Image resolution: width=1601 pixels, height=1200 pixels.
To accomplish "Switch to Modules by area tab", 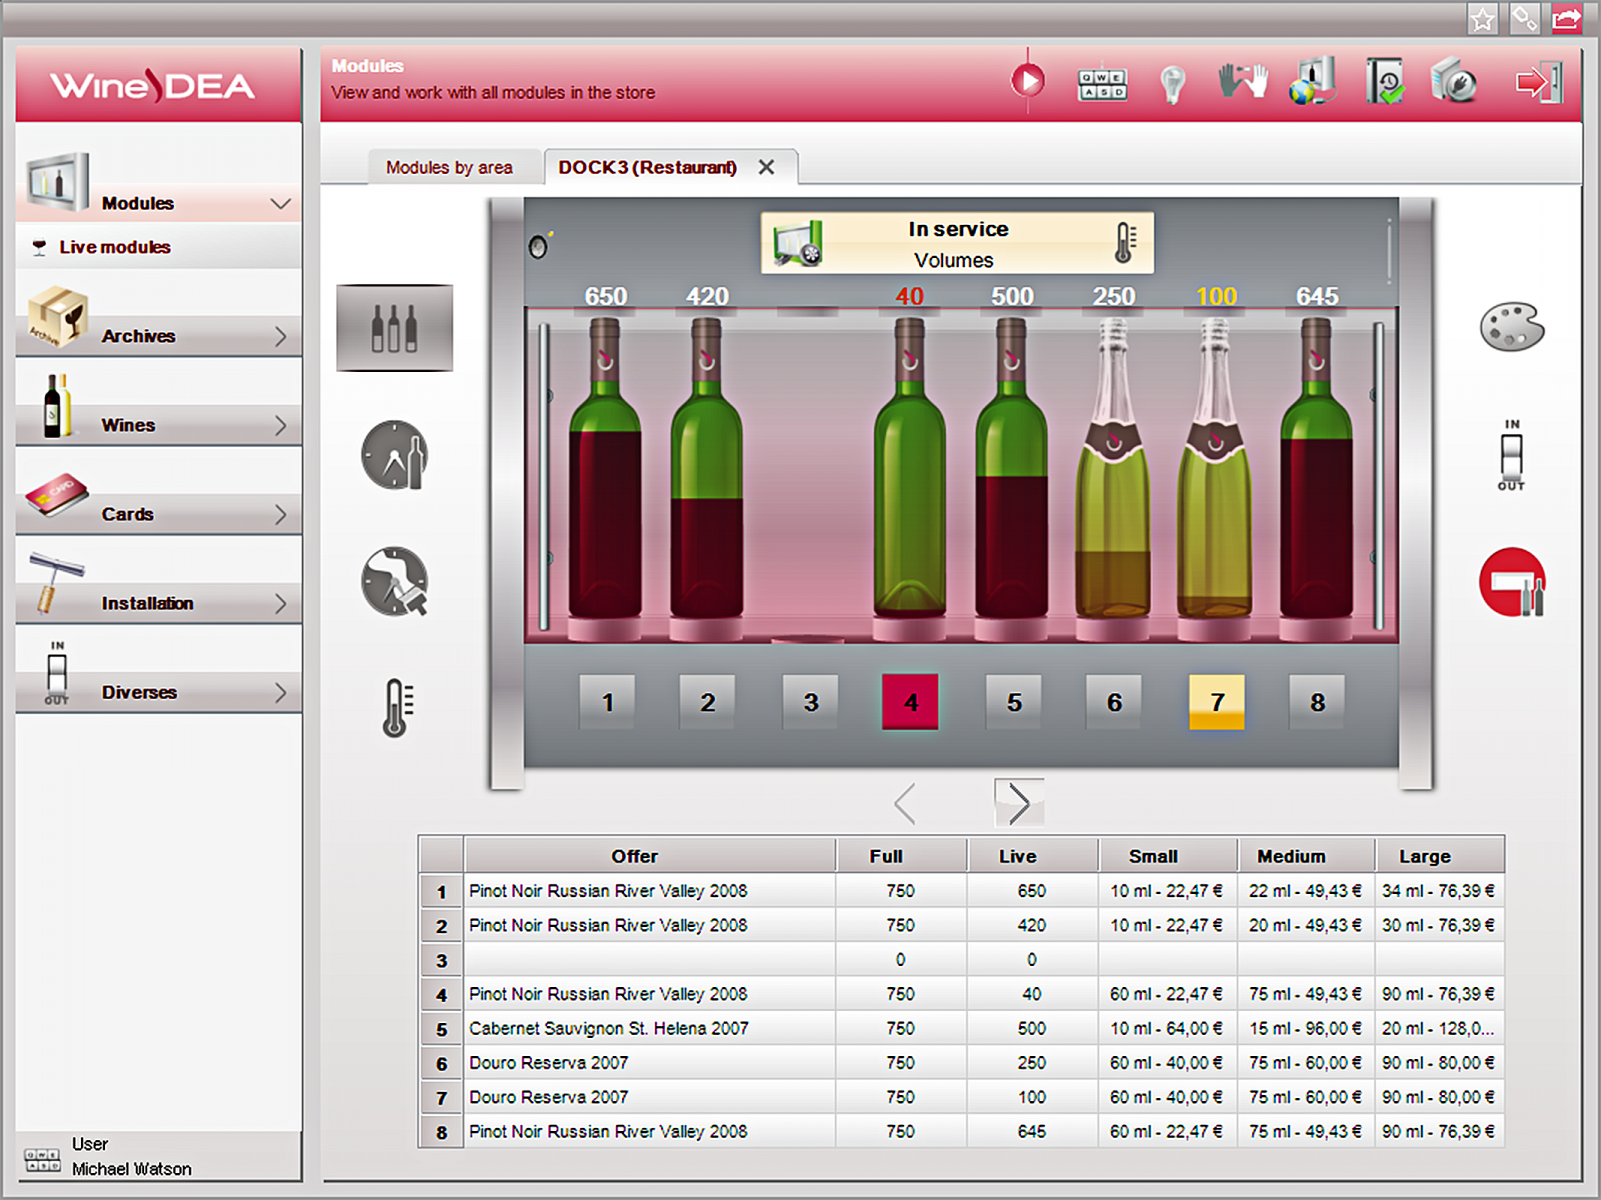I will [449, 167].
